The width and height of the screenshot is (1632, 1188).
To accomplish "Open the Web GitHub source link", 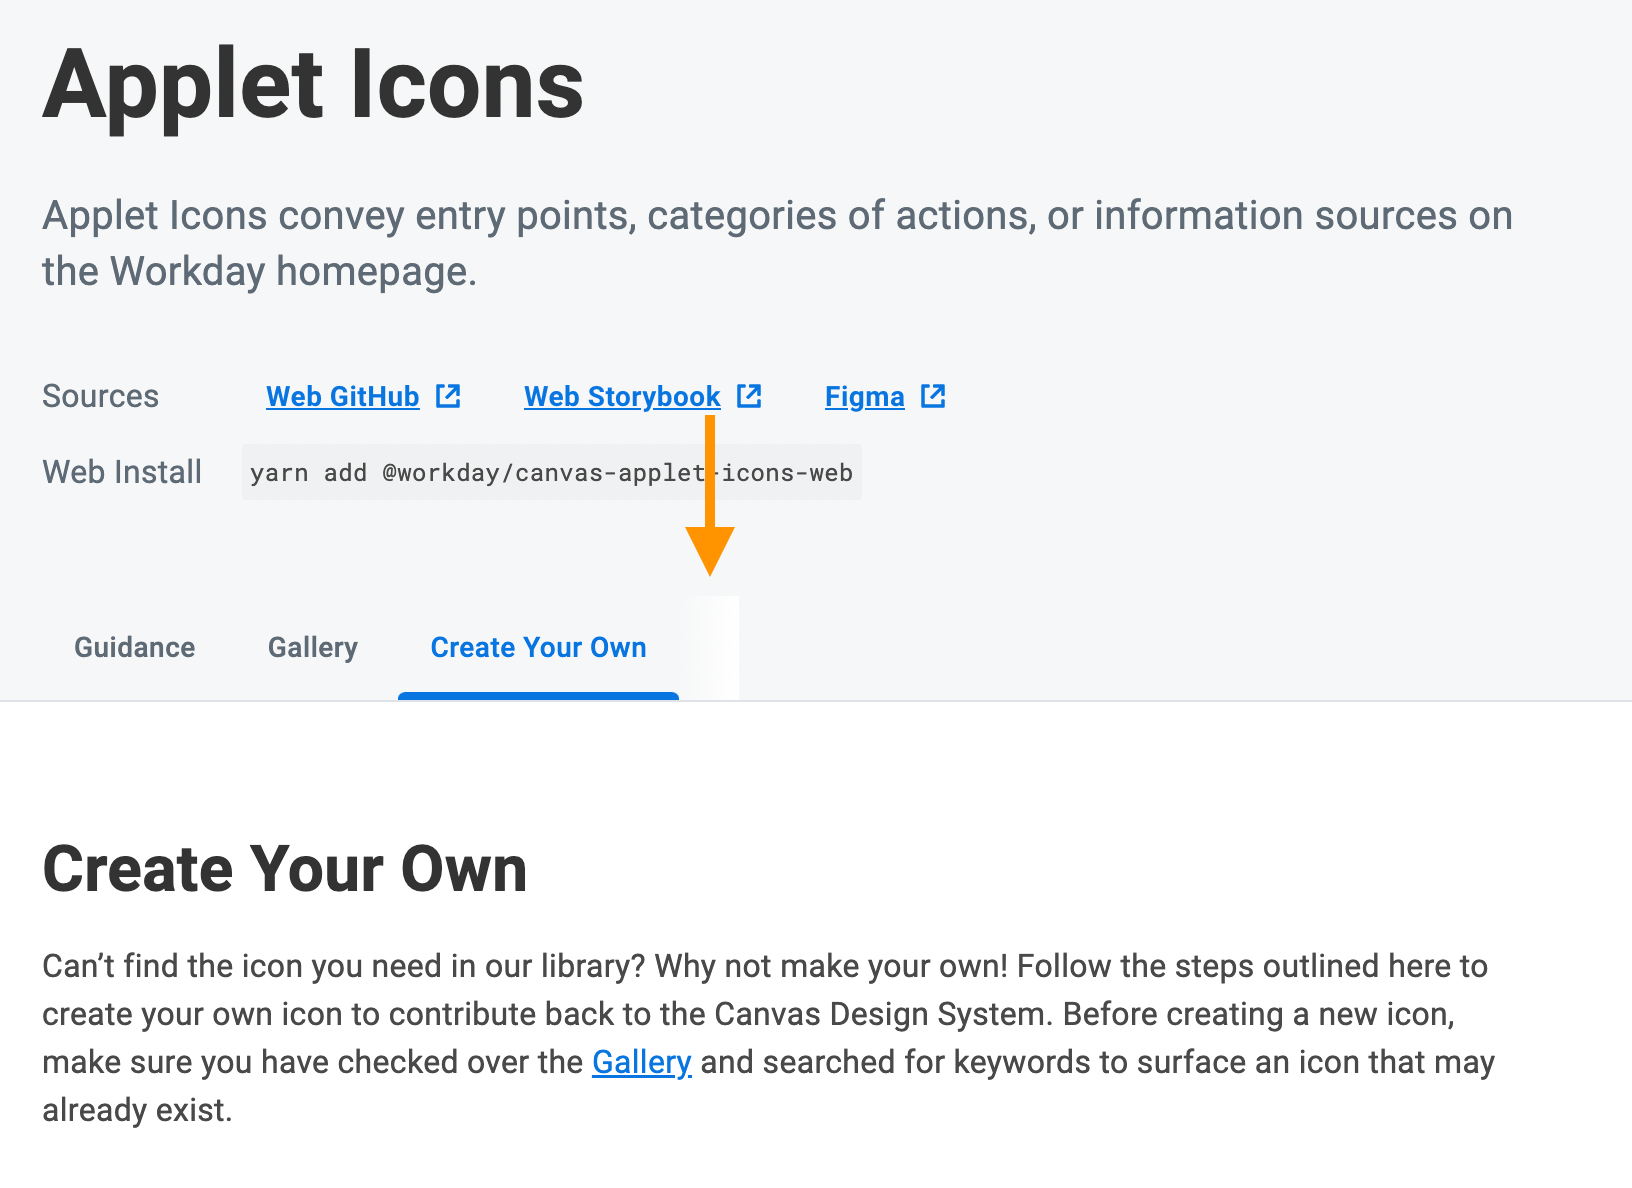I will point(342,397).
